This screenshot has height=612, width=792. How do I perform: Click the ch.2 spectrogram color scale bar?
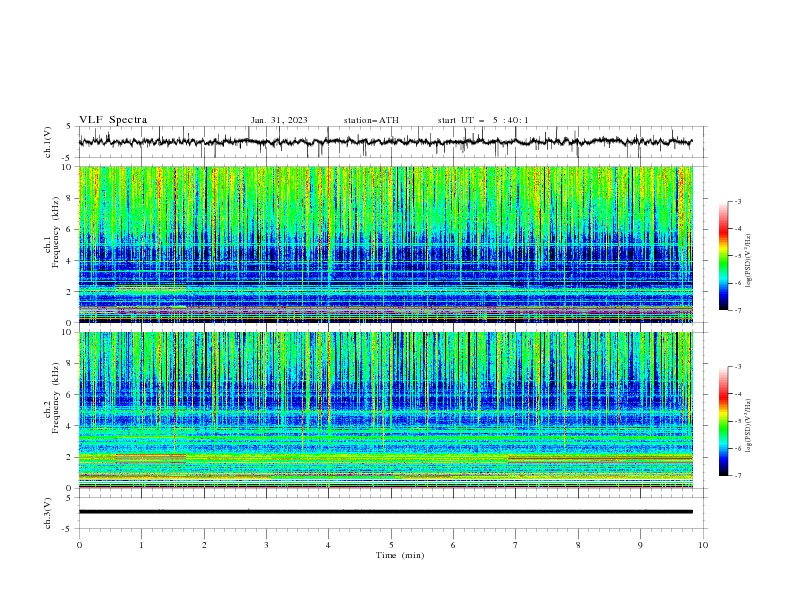tap(724, 421)
